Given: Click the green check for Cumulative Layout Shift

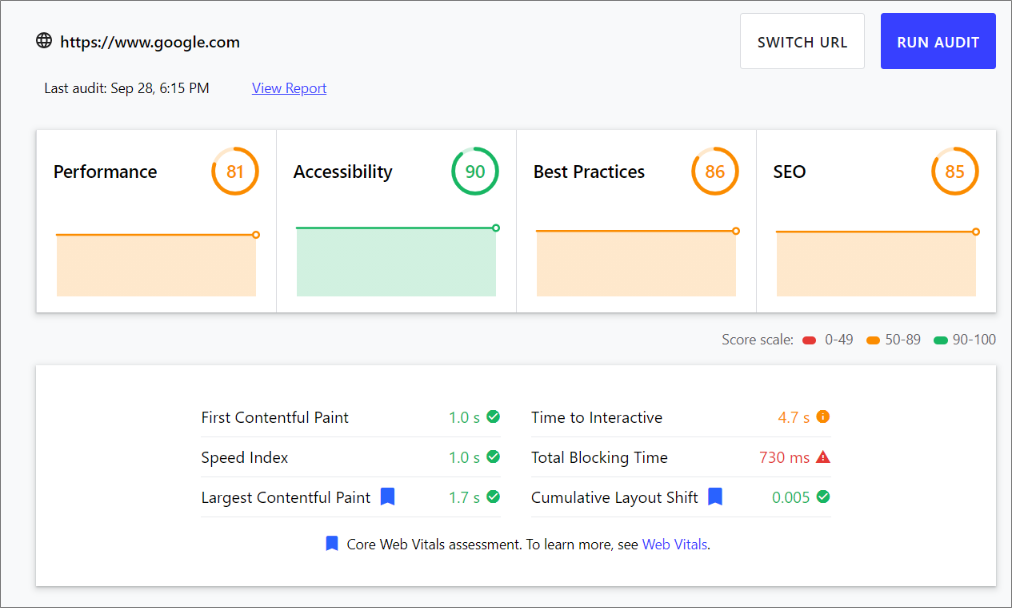Looking at the screenshot, I should [x=823, y=497].
